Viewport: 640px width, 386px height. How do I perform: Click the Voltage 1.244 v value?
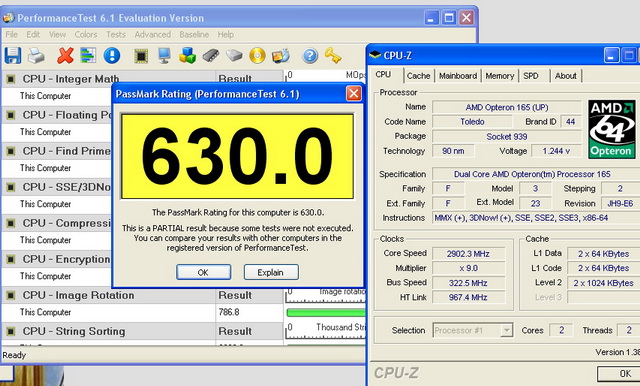556,151
